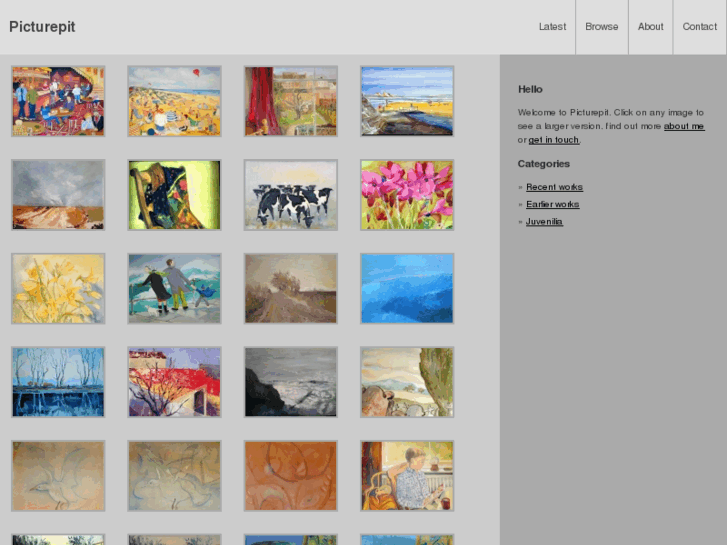727x545 pixels.
Task: Open the beach with red kite painting
Action: pos(174,101)
